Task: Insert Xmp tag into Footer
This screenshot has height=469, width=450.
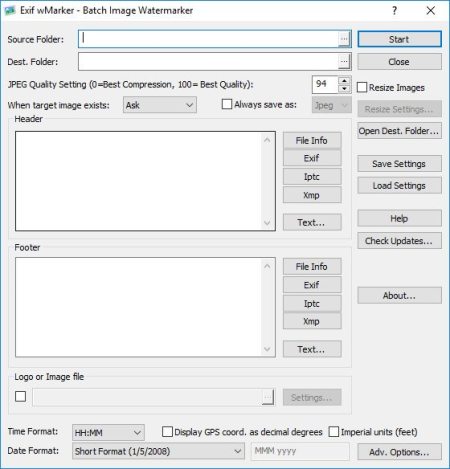Action: (312, 321)
